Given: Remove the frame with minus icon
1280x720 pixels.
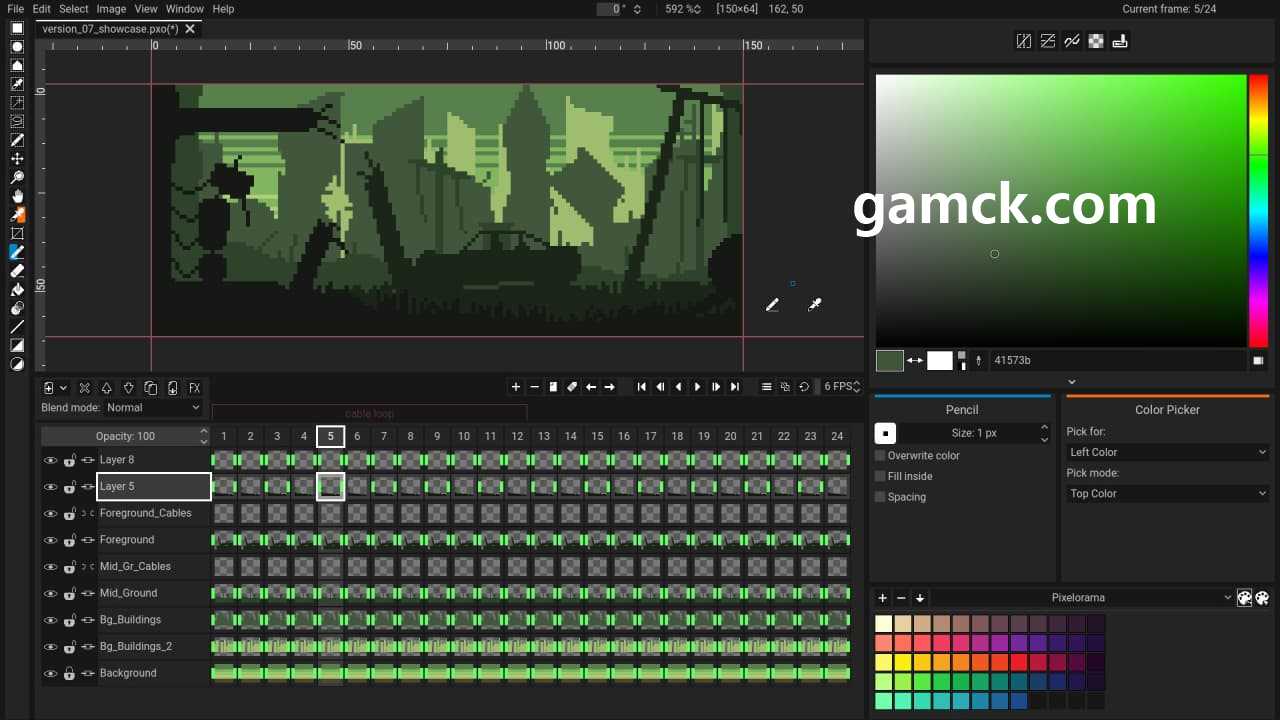Looking at the screenshot, I should [535, 387].
